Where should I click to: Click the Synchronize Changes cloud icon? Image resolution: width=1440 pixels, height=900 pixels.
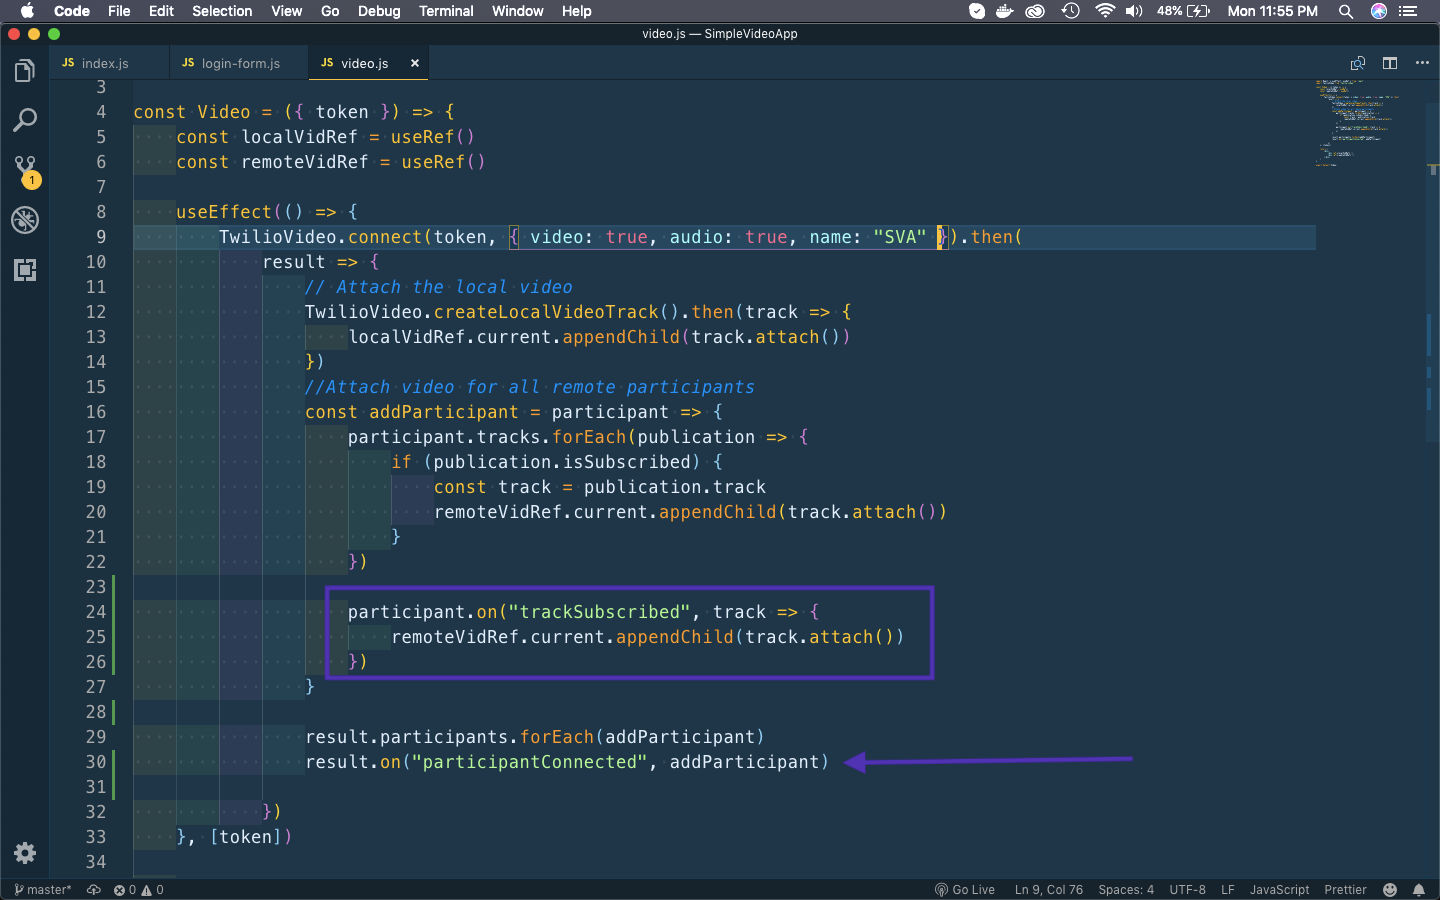94,890
